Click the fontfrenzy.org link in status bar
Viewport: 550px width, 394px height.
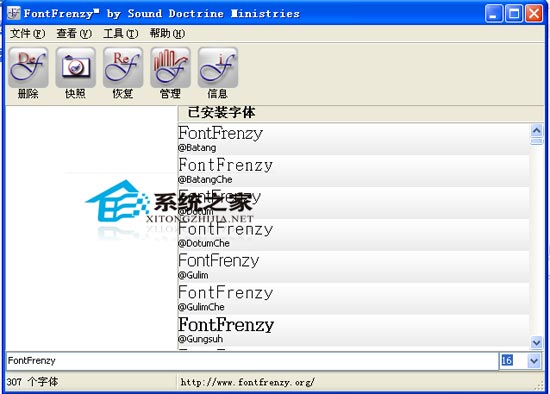(248, 382)
